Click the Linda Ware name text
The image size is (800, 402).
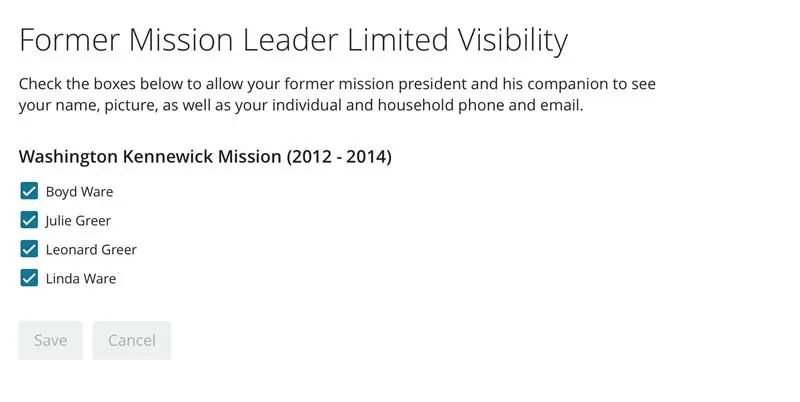pyautogui.click(x=81, y=278)
